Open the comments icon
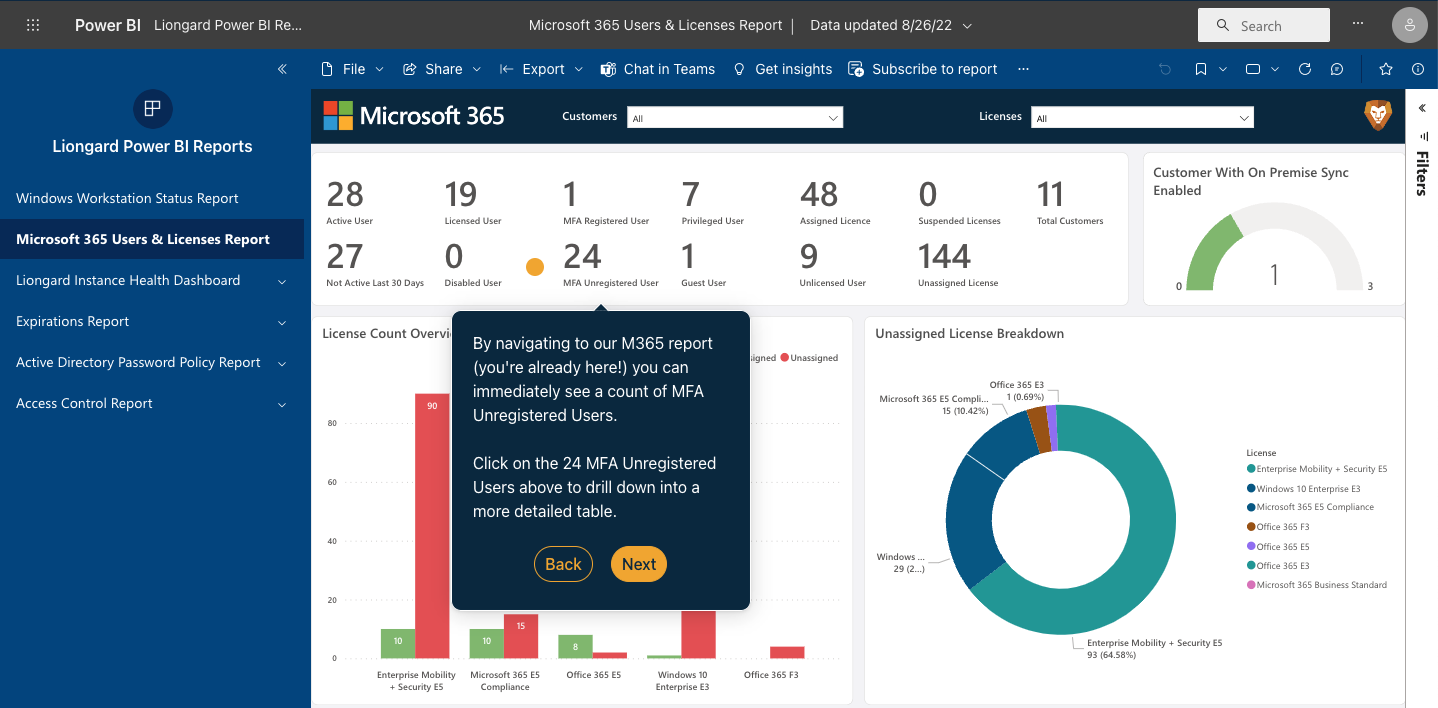The height and width of the screenshot is (708, 1438). tap(1337, 69)
